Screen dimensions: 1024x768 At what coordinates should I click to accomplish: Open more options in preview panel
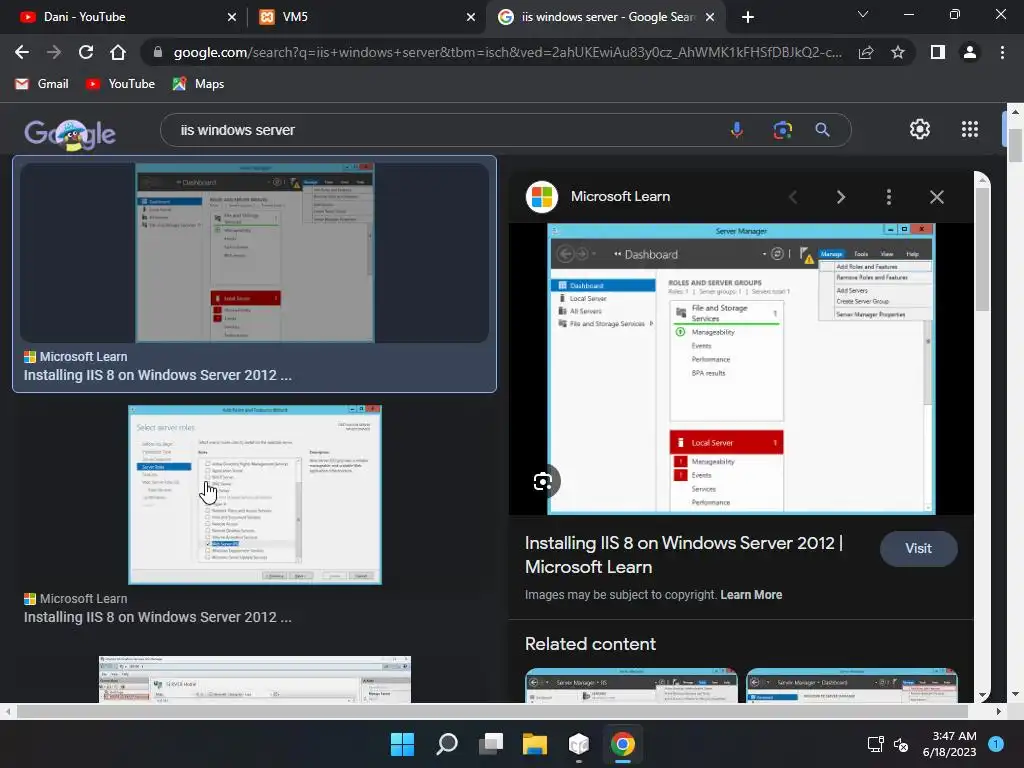point(888,197)
